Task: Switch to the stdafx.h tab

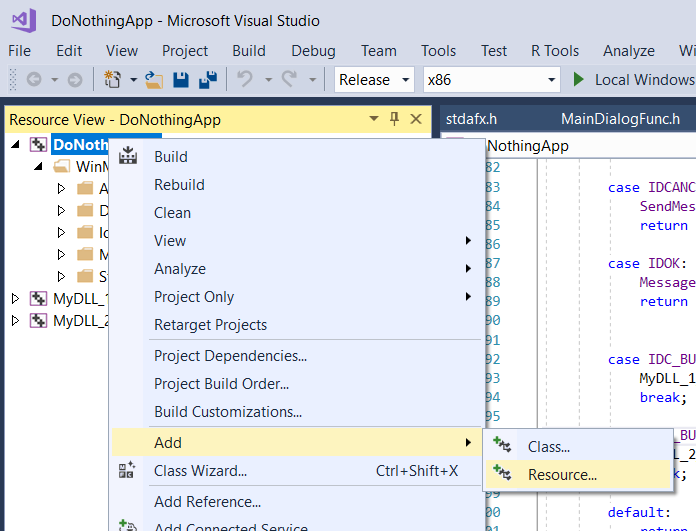Action: pos(471,119)
